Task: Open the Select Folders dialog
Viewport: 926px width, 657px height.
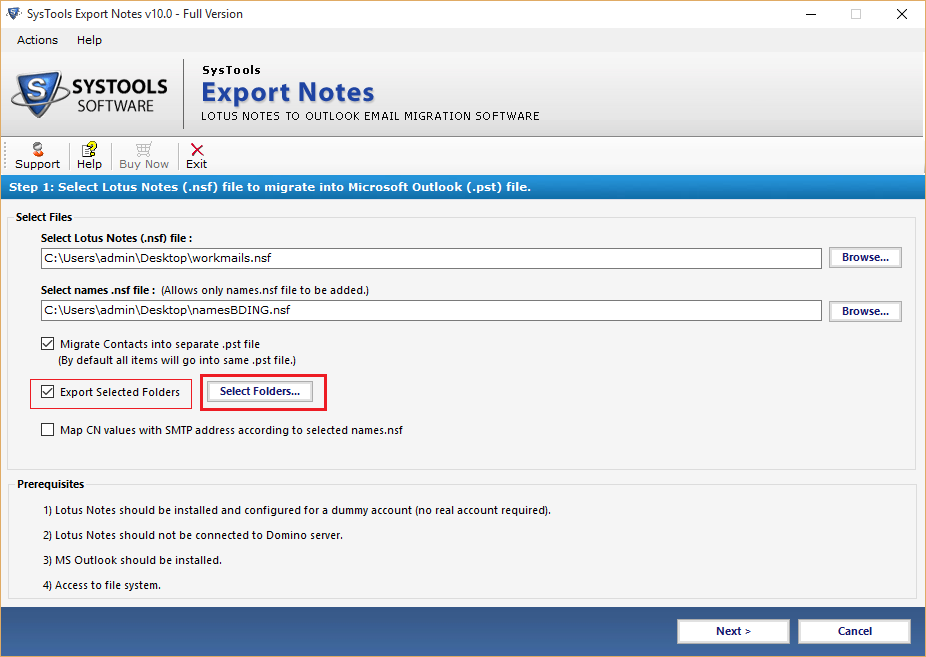Action: 260,391
